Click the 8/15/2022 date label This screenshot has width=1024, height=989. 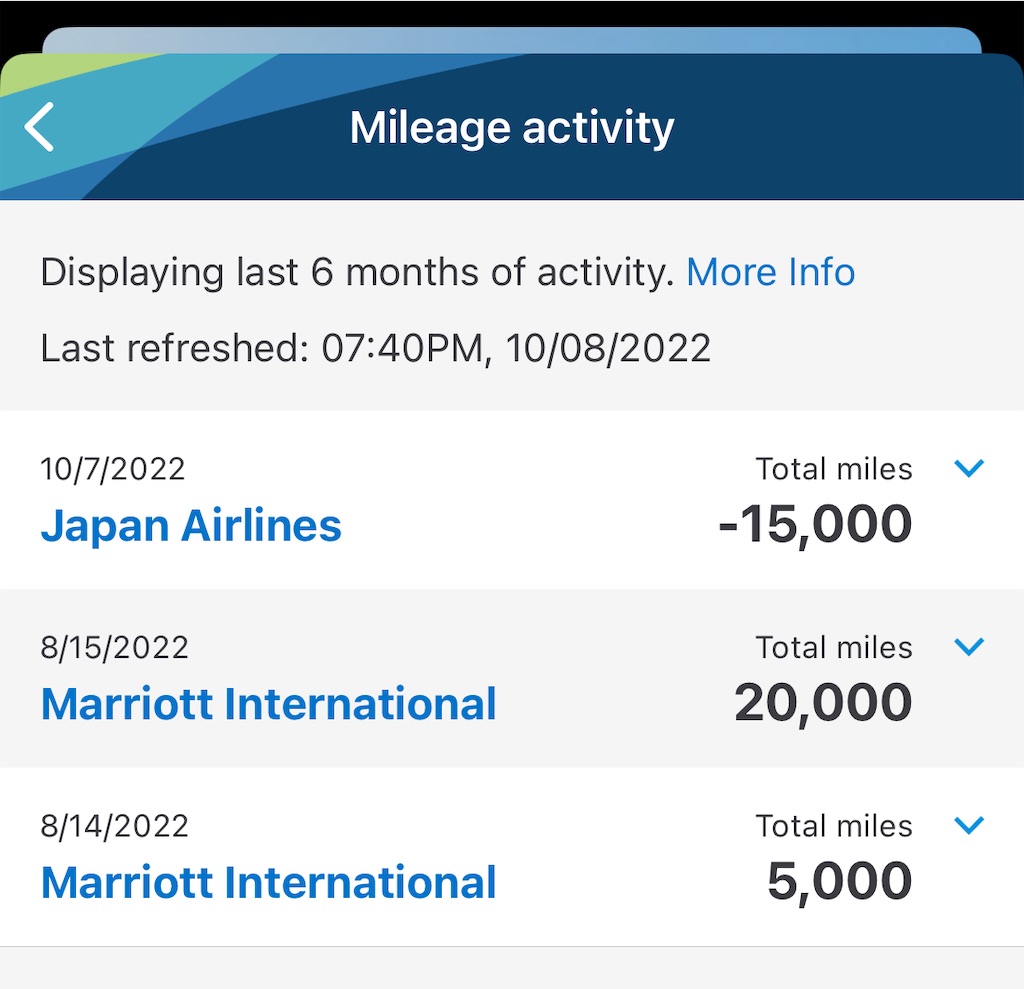115,647
